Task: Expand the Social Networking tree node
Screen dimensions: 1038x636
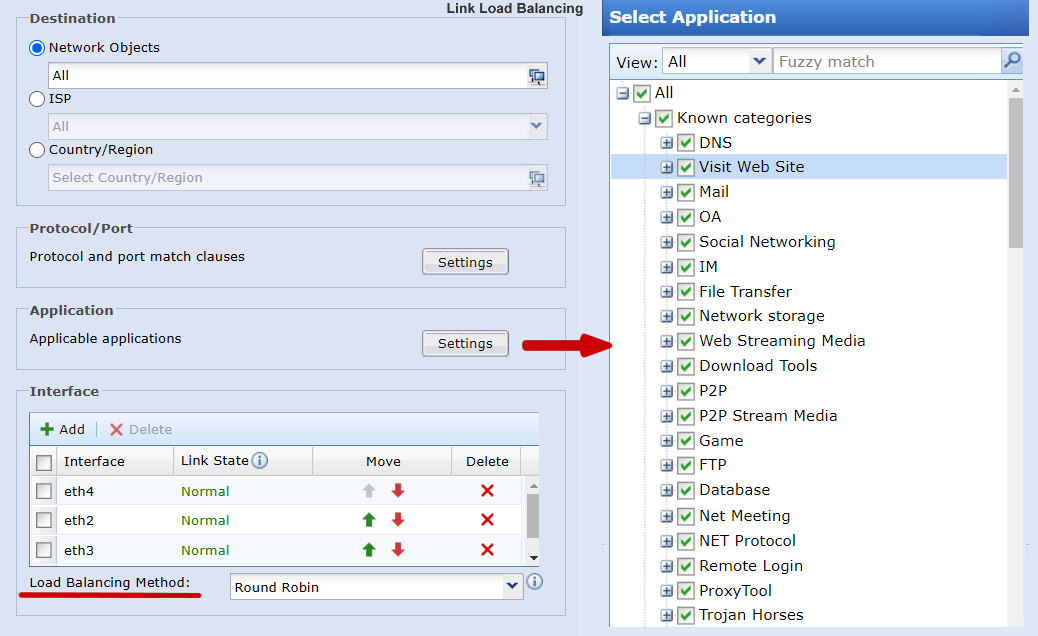Action: pos(668,241)
